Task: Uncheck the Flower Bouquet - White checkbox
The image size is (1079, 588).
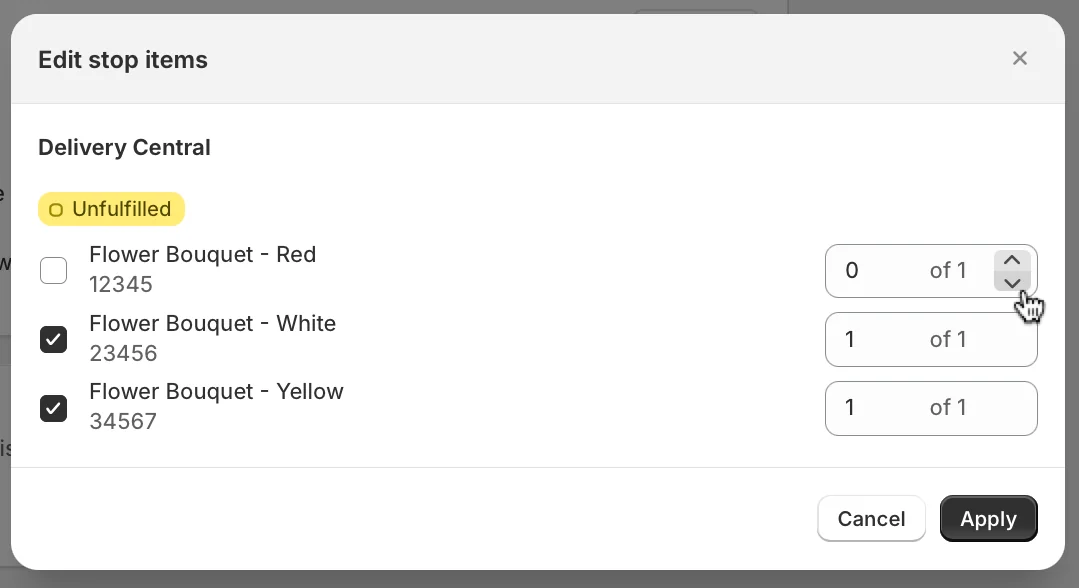Action: tap(54, 339)
